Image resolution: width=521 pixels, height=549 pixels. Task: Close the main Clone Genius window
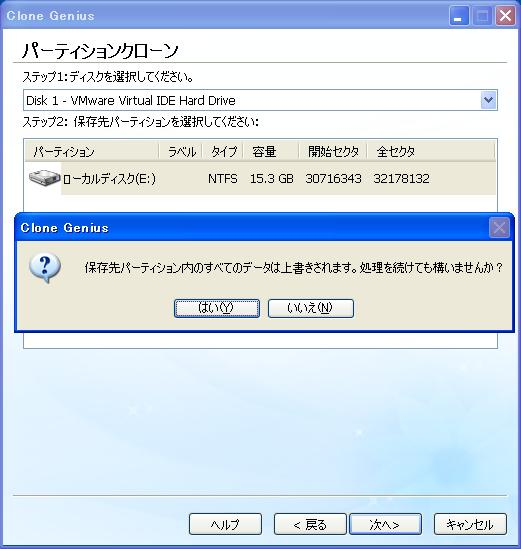(505, 16)
